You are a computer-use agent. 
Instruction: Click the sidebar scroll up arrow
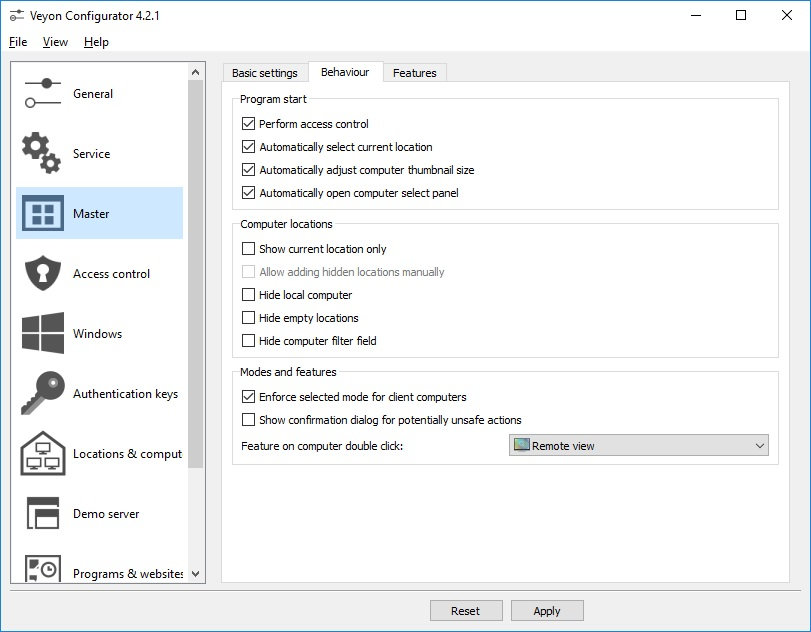click(196, 72)
